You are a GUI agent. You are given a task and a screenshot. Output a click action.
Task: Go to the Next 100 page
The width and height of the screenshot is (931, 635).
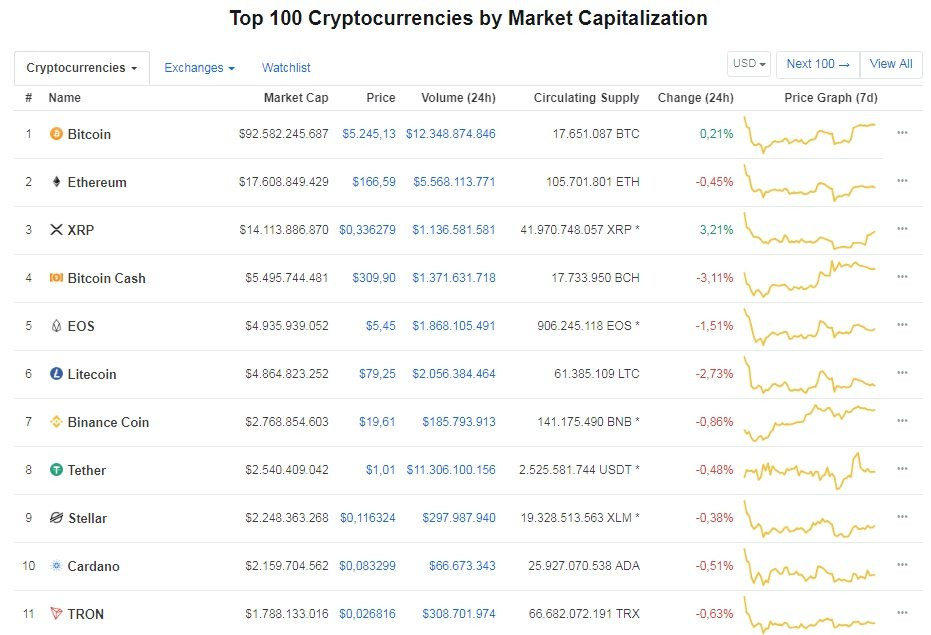click(x=817, y=64)
